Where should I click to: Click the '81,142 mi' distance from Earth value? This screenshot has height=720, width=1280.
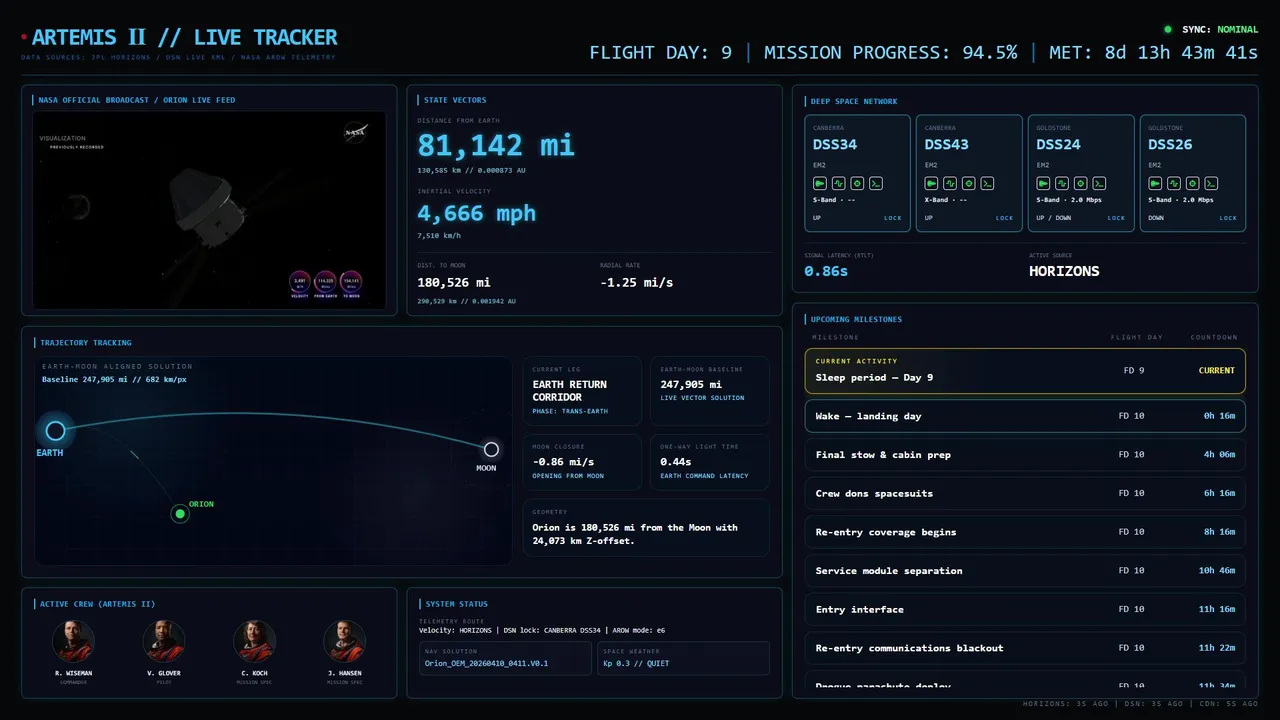pyautogui.click(x=496, y=146)
